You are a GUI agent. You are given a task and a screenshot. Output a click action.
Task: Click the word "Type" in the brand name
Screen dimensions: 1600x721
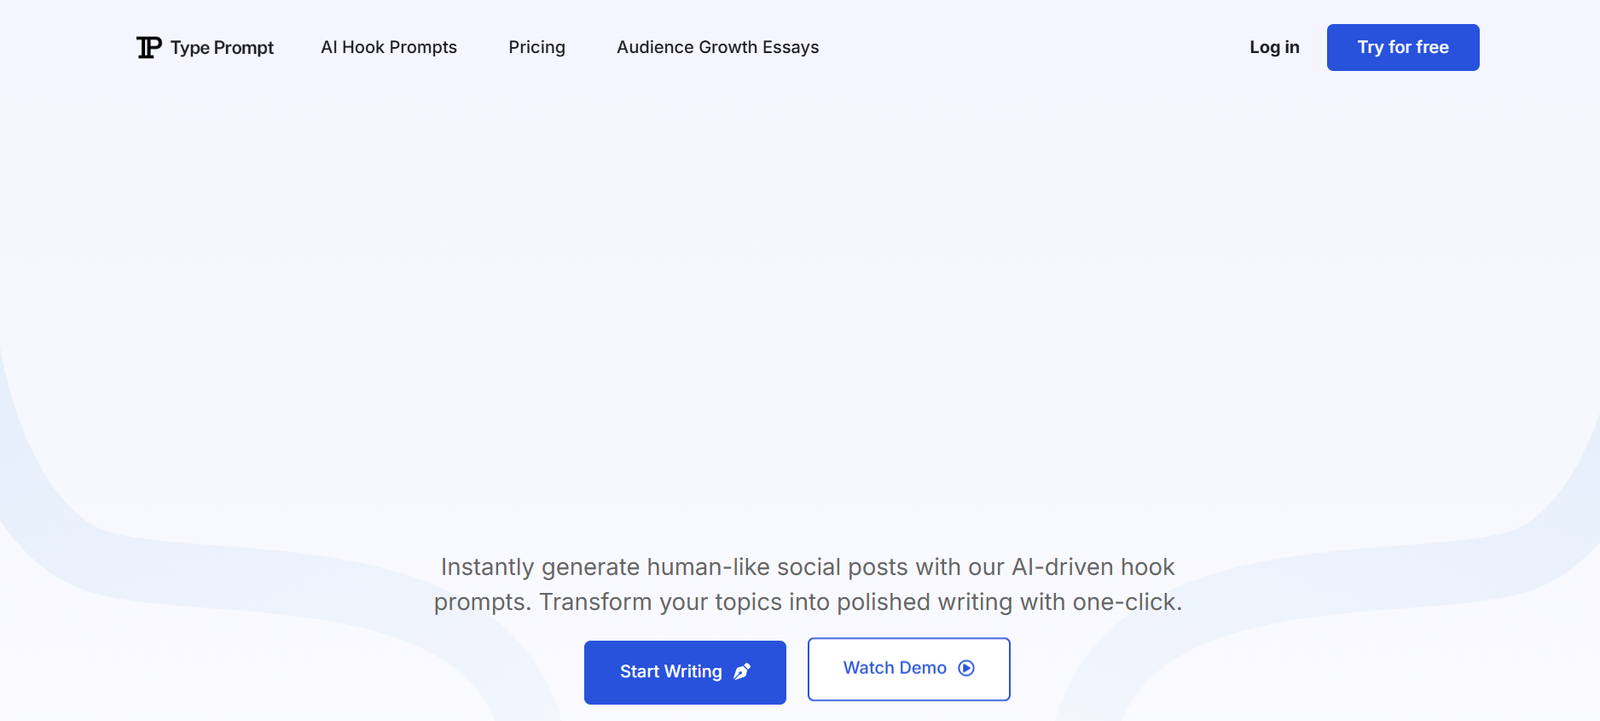point(190,47)
